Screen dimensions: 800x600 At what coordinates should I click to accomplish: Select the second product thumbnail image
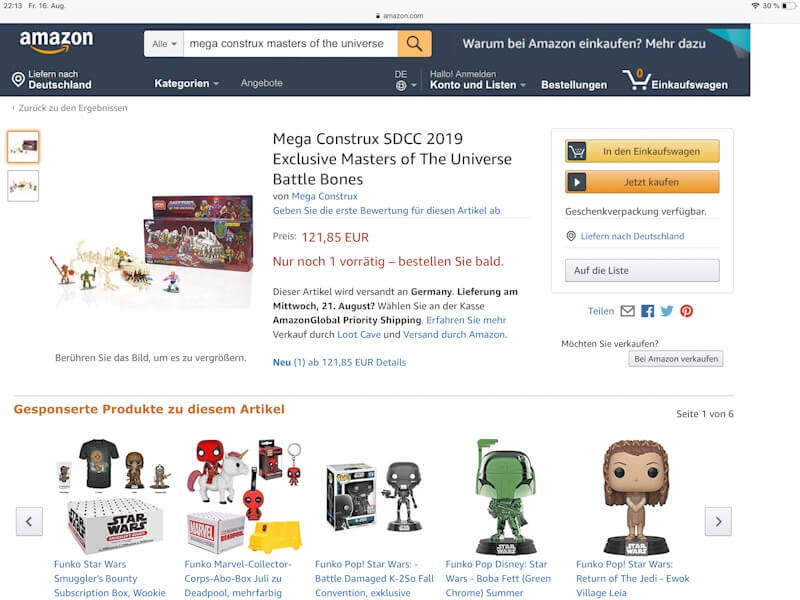point(23,186)
